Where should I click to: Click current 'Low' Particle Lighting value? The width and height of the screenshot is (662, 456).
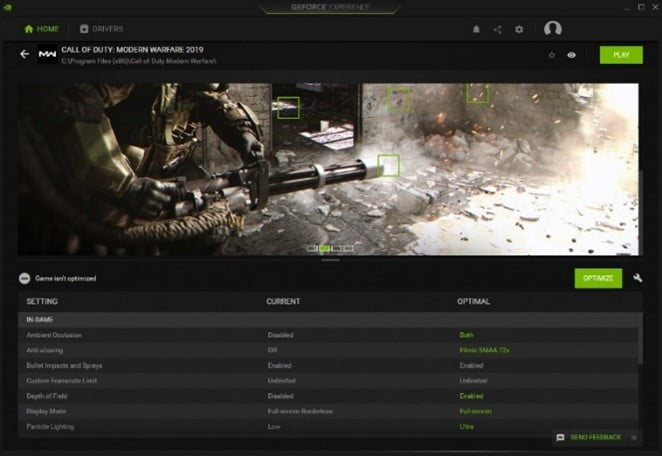coord(274,426)
